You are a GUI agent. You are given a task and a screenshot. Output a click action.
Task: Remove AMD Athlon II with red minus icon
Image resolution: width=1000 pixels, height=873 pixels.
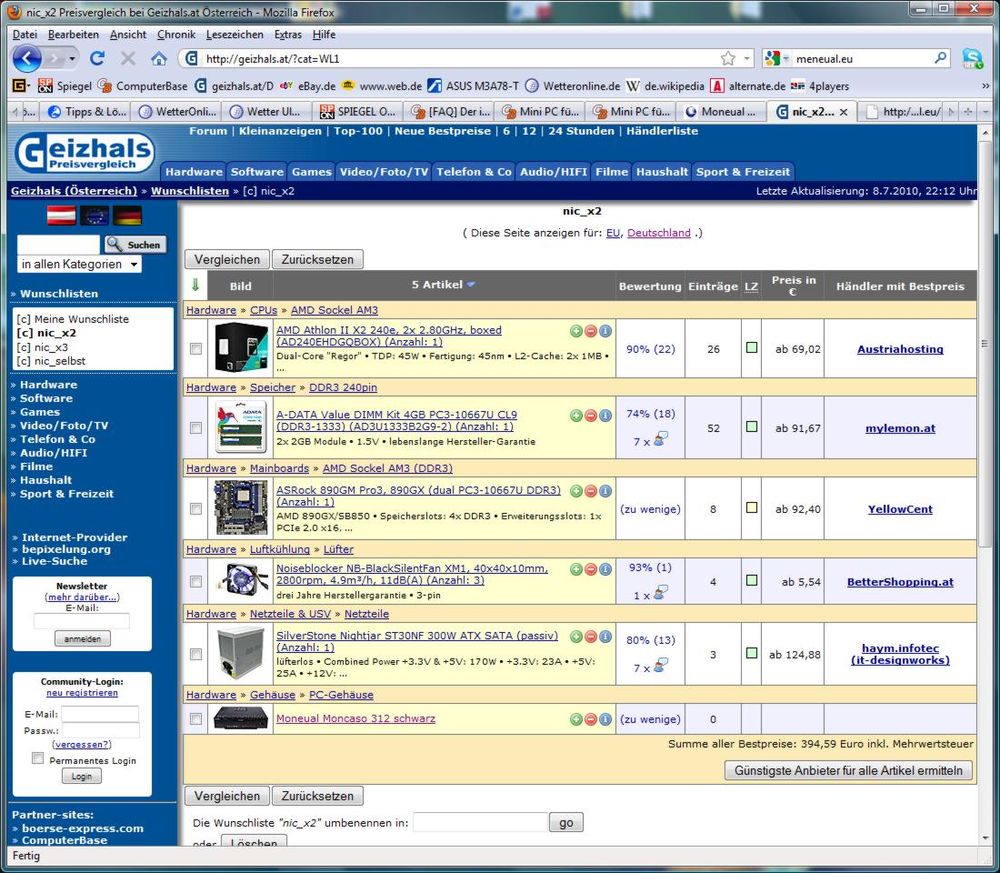coord(591,330)
